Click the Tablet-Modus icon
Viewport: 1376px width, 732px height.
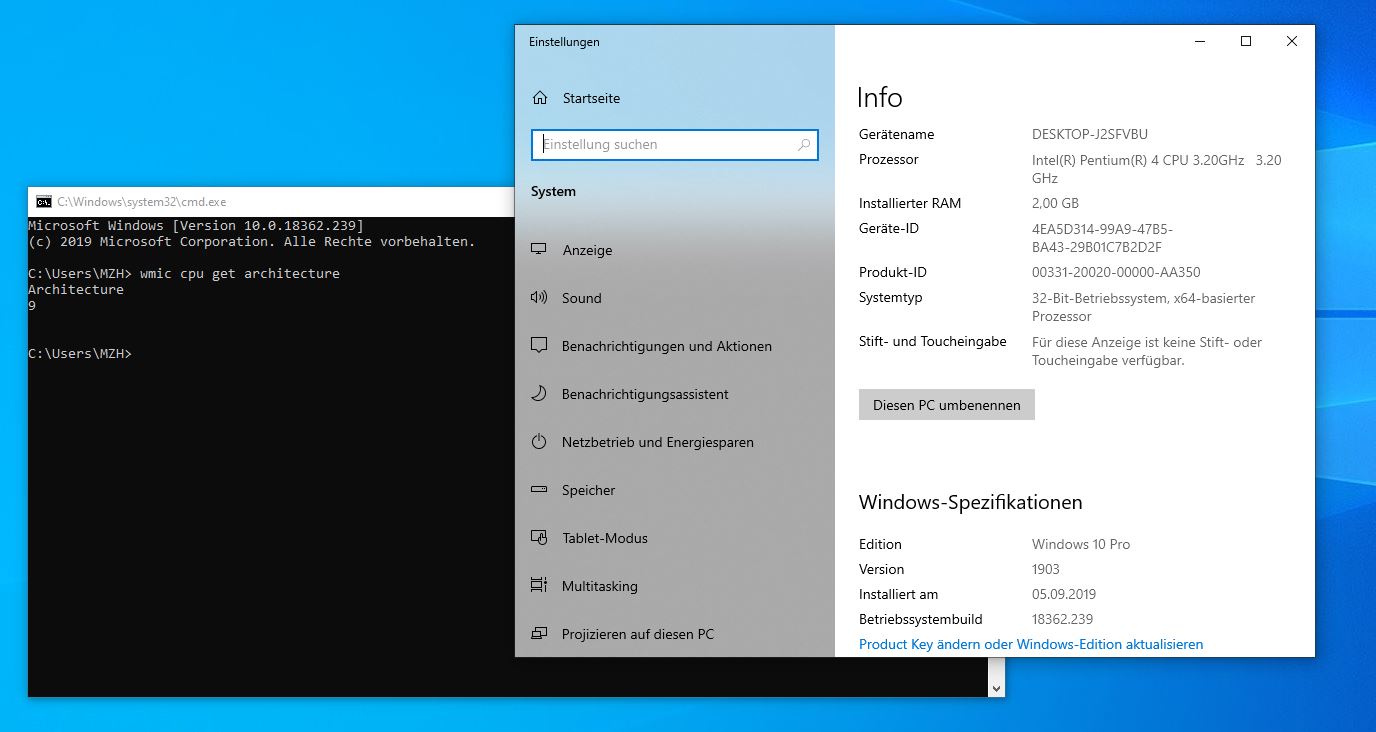coord(539,538)
